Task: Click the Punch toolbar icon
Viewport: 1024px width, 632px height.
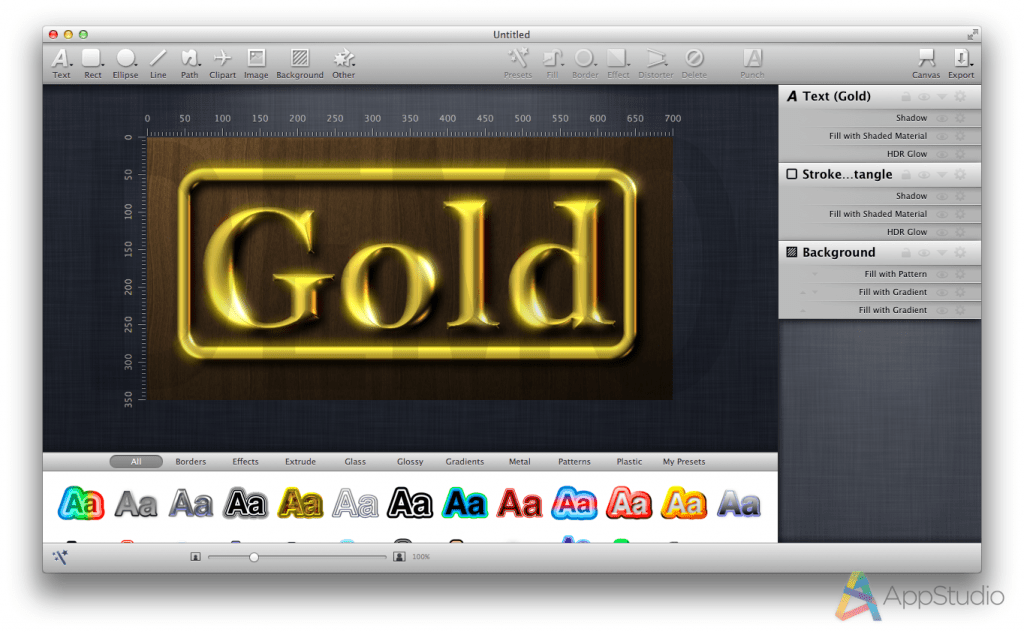Action: [752, 64]
